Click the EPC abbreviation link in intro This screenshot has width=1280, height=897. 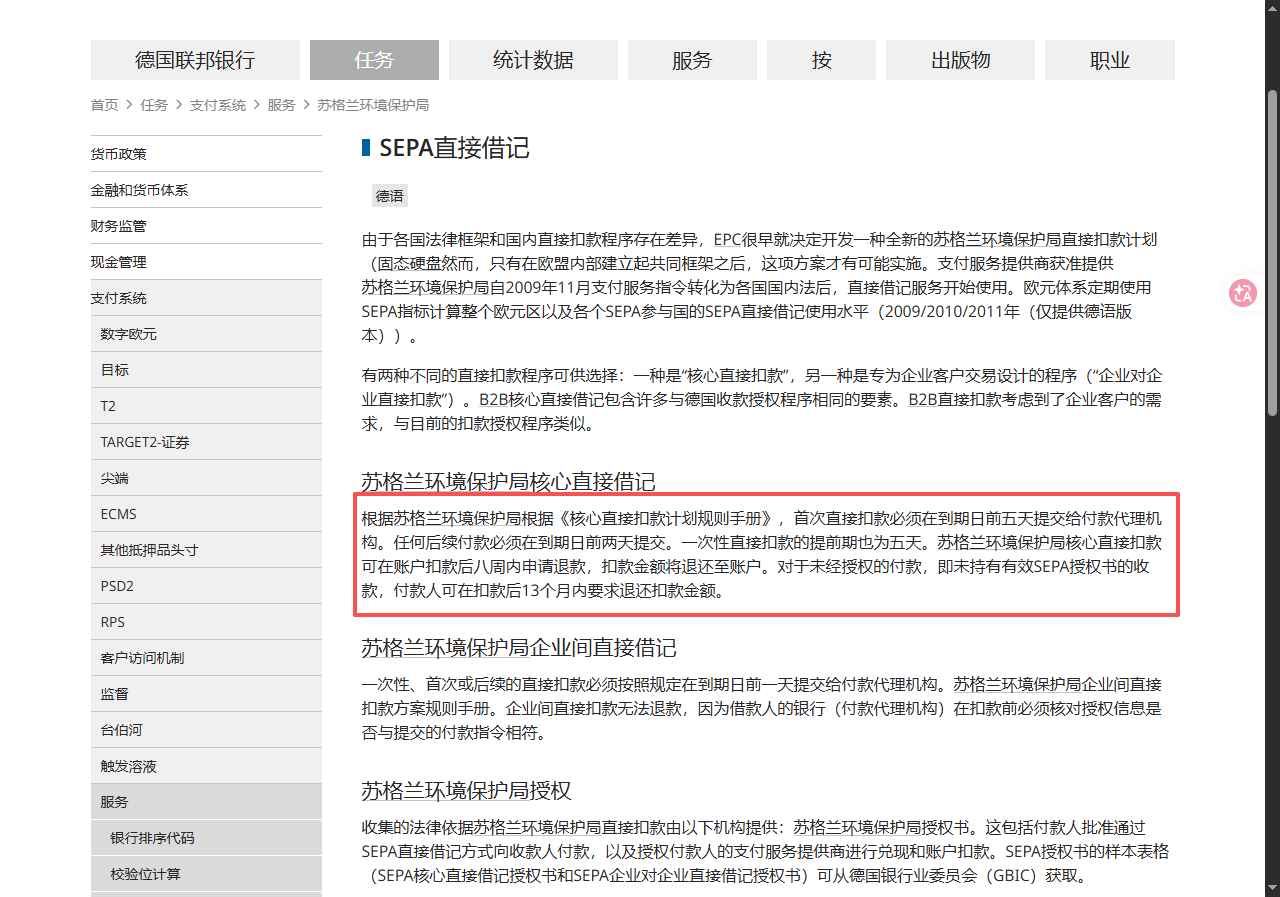pos(727,240)
